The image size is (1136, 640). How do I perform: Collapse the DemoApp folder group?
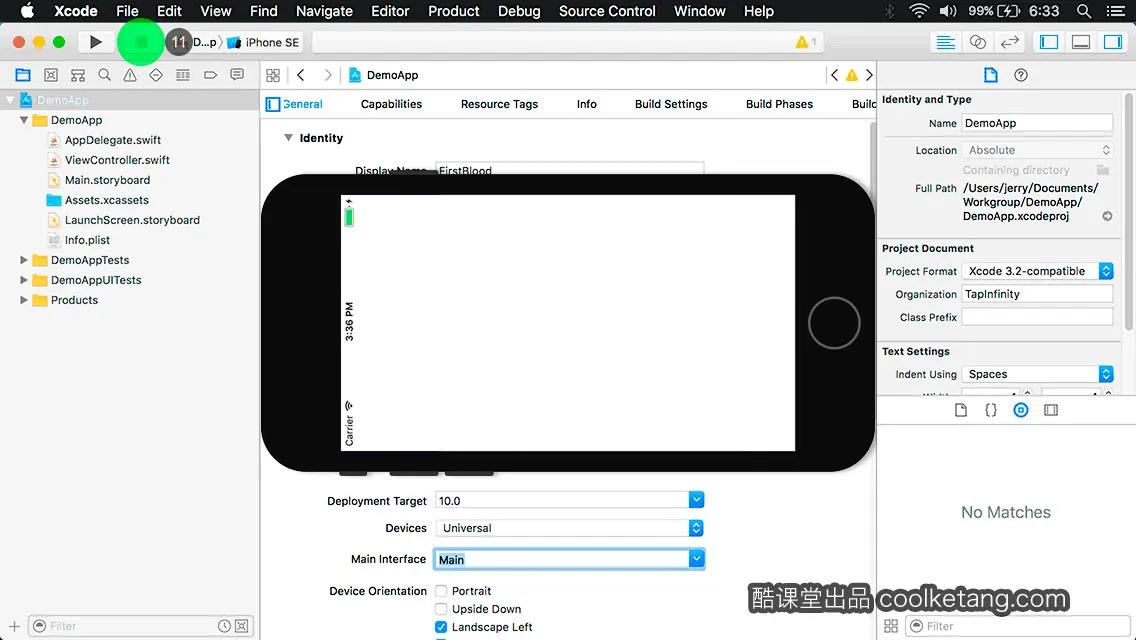[24, 120]
